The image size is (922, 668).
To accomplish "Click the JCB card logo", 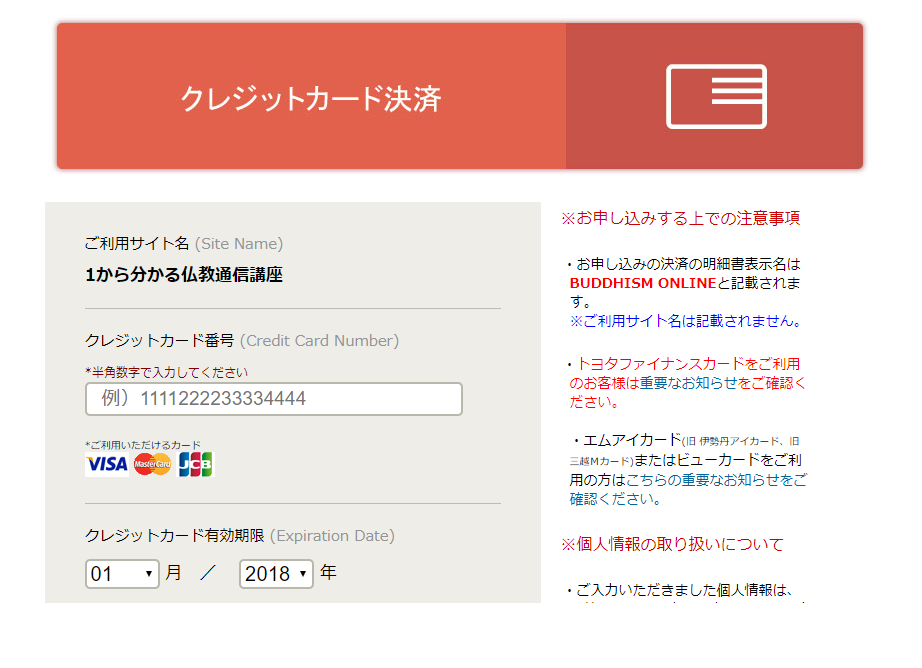I will [x=196, y=464].
